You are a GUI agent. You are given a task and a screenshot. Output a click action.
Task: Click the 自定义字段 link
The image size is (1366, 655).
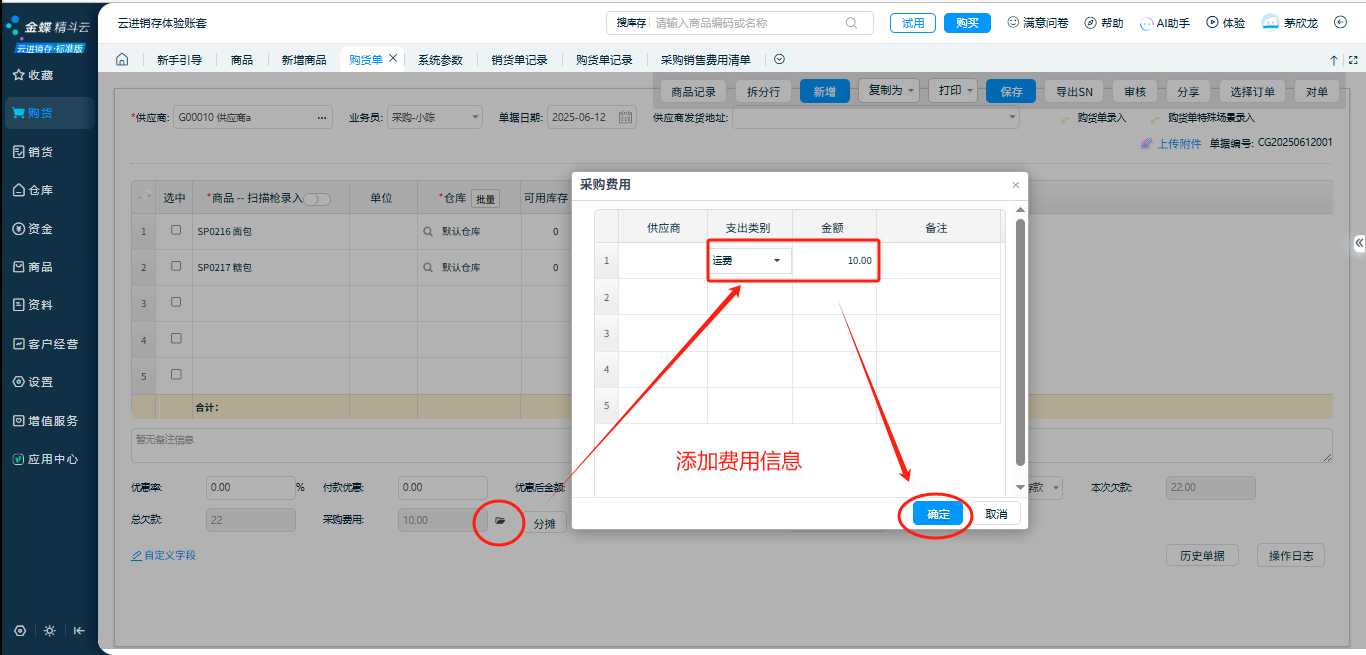[163, 555]
